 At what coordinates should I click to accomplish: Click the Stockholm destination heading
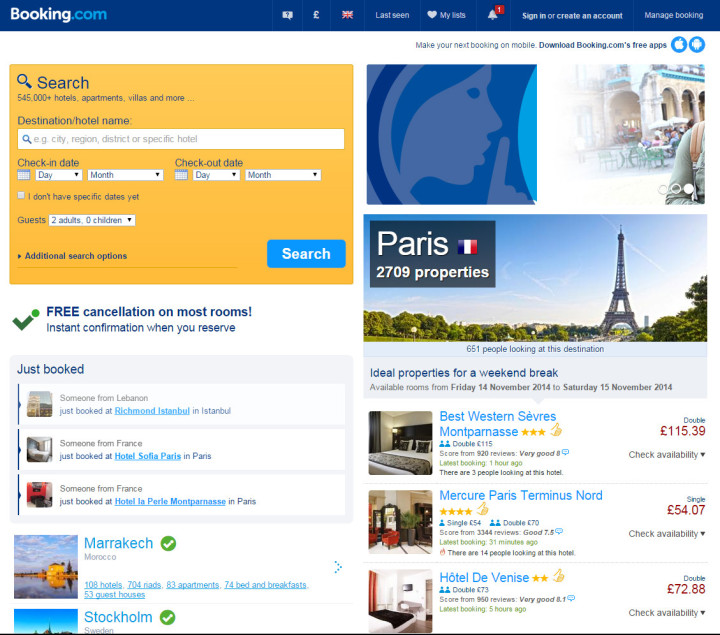pos(118,617)
